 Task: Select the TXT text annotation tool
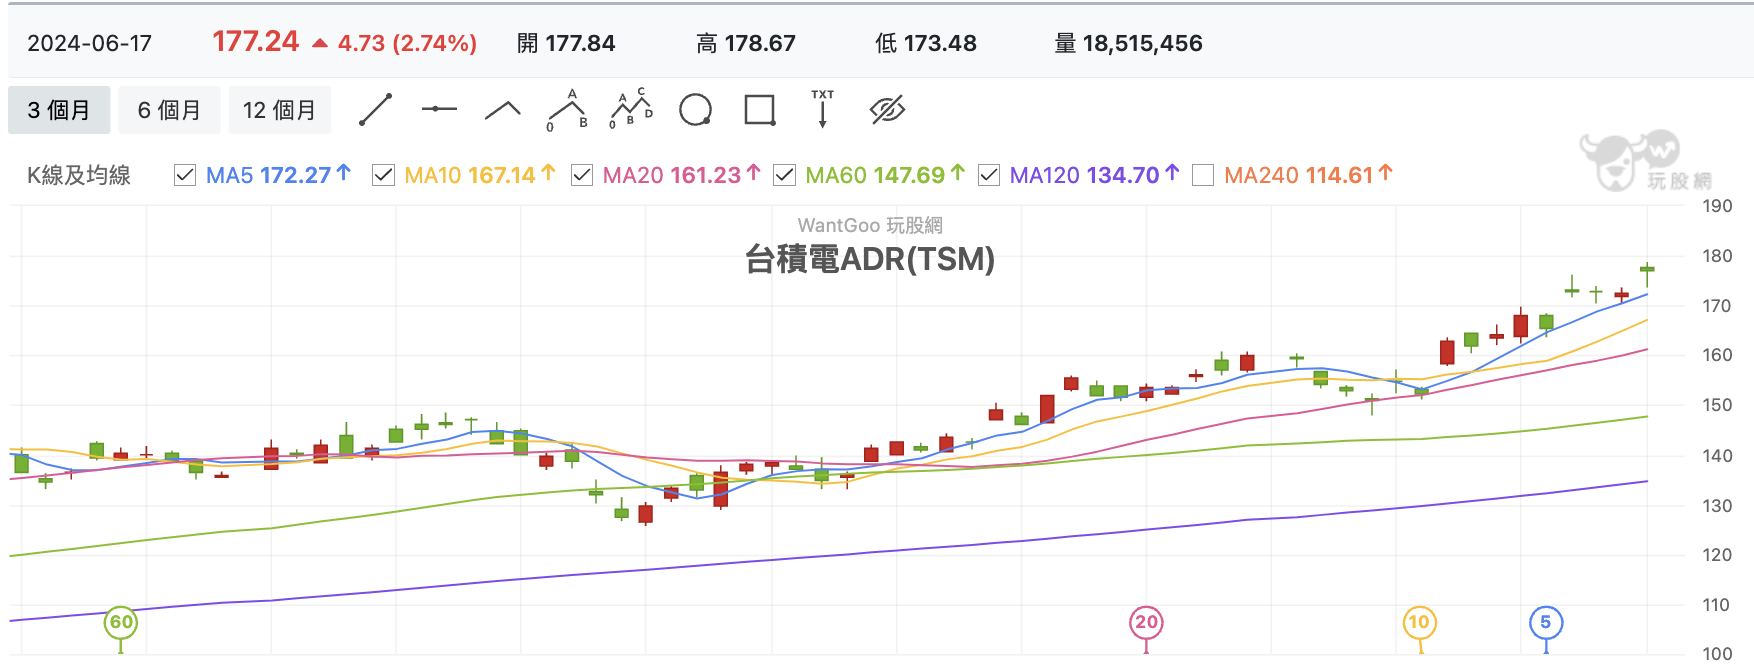822,109
